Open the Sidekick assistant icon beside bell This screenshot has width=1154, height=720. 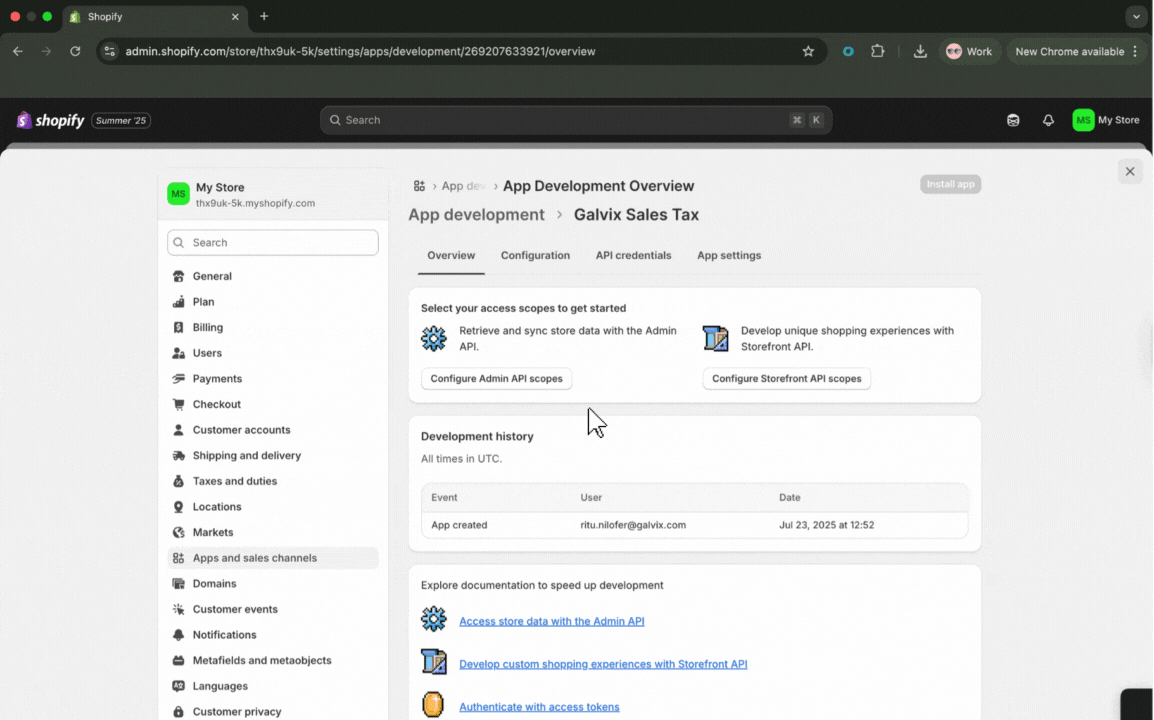point(1013,120)
